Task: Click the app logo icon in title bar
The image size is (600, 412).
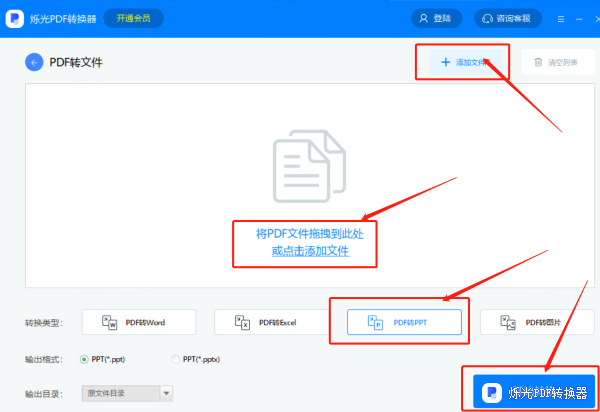Action: (15, 18)
